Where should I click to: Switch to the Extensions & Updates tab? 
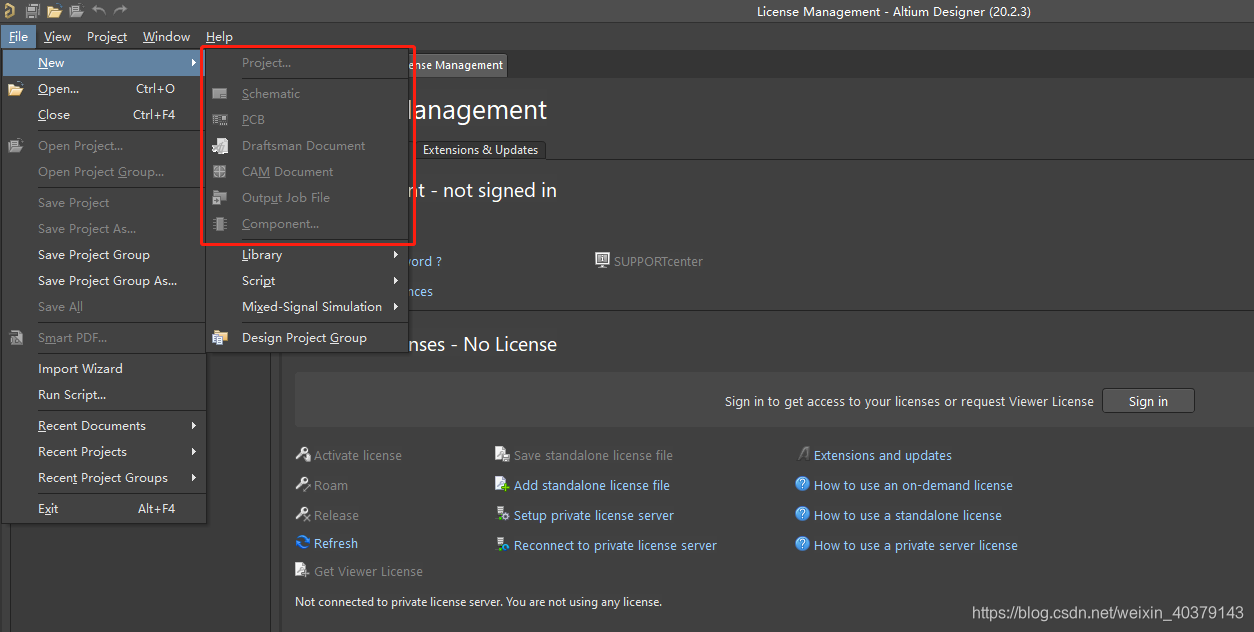480,150
